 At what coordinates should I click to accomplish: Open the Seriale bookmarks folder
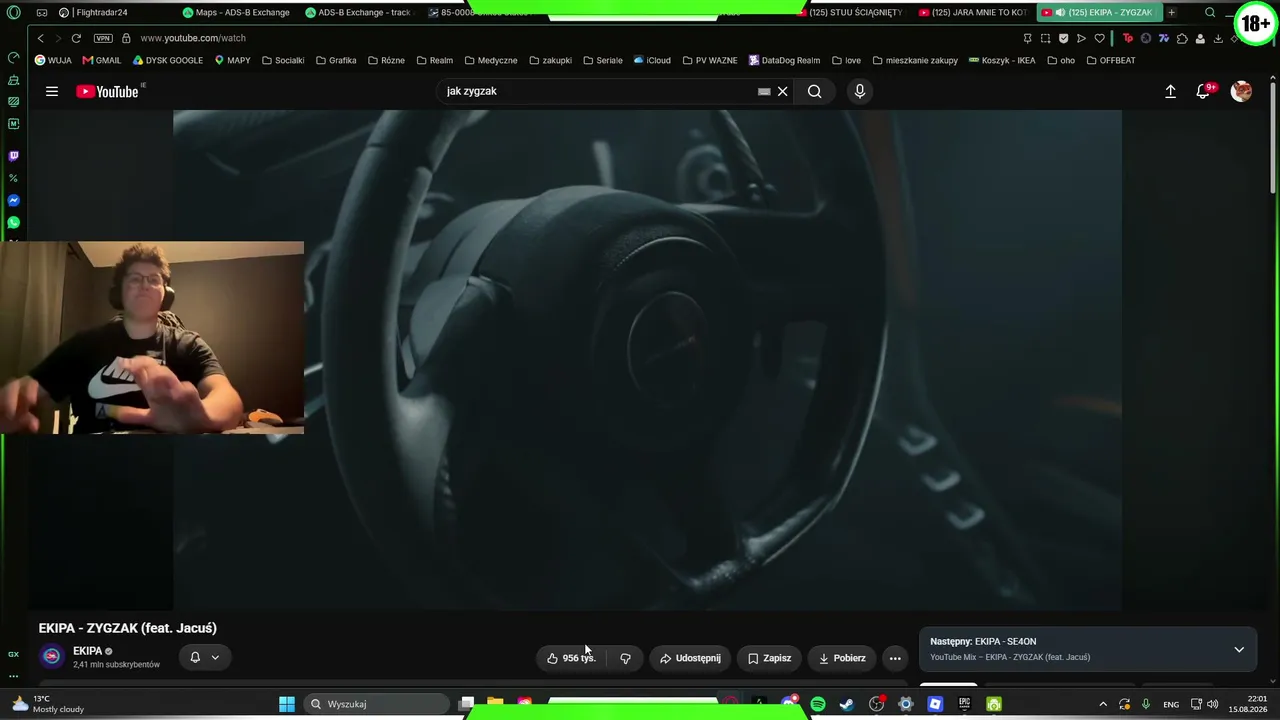(x=602, y=60)
